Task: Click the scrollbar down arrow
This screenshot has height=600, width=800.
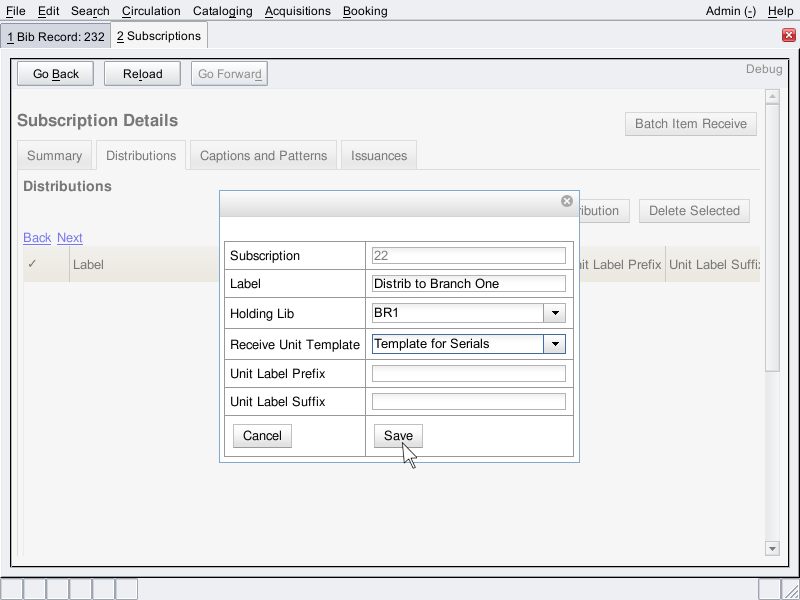Action: (x=771, y=548)
